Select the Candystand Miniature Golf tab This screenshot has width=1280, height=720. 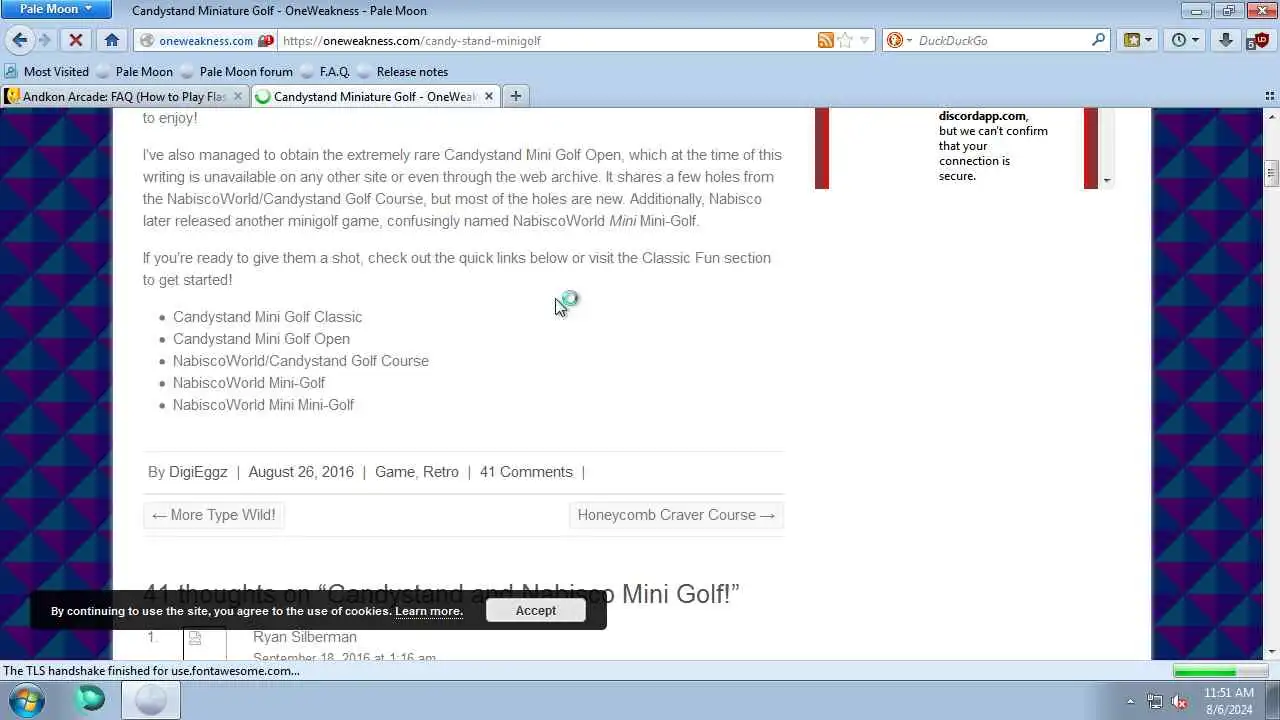tap(375, 96)
